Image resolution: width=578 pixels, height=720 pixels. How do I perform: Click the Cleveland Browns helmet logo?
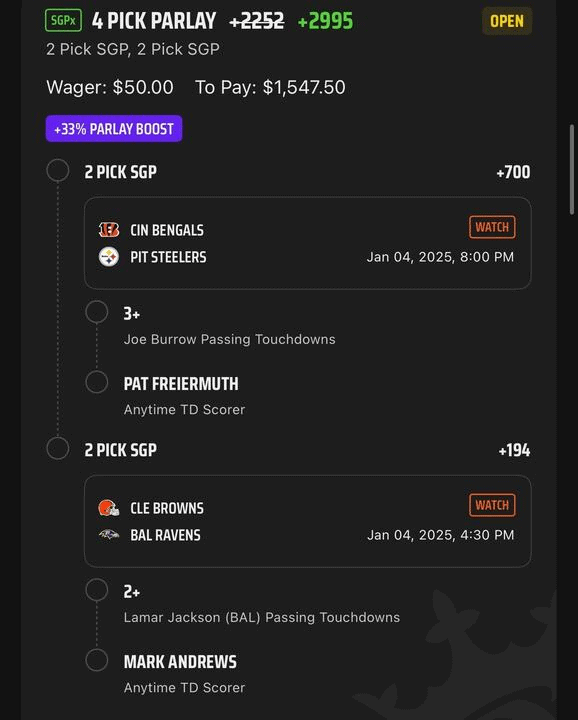tap(109, 508)
